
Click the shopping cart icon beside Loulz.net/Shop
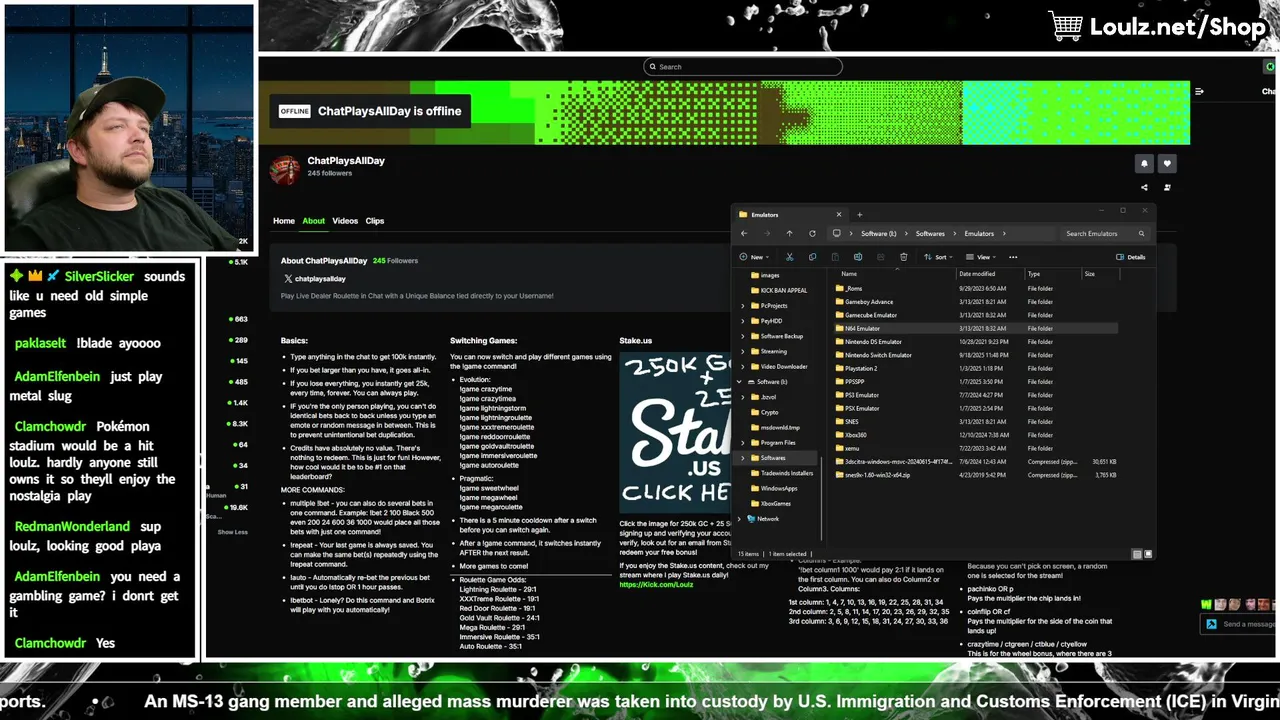tap(1066, 26)
